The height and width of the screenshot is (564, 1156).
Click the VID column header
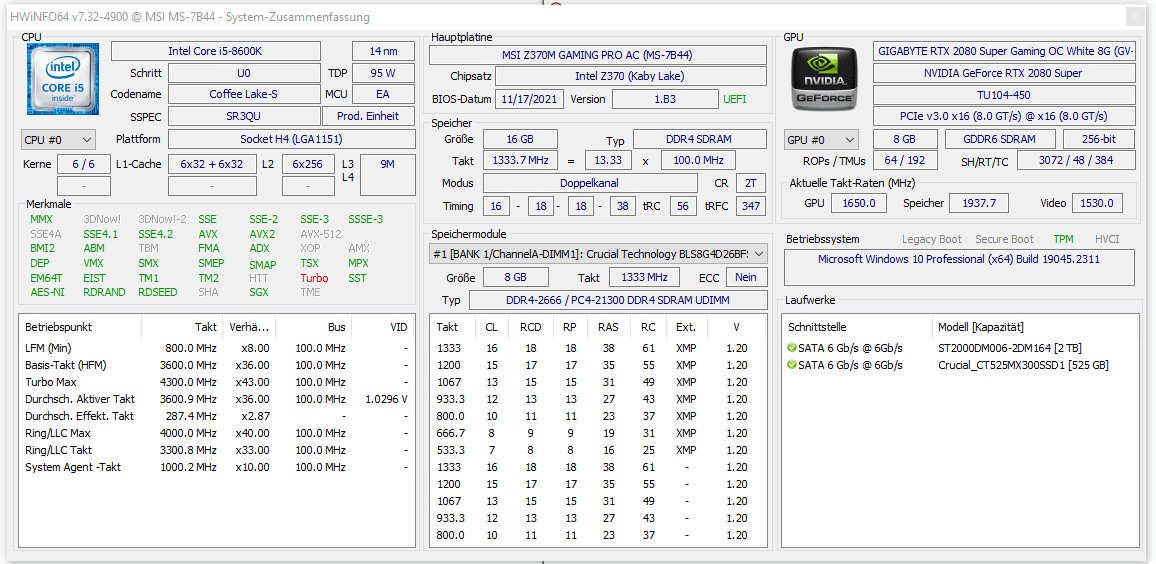383,327
